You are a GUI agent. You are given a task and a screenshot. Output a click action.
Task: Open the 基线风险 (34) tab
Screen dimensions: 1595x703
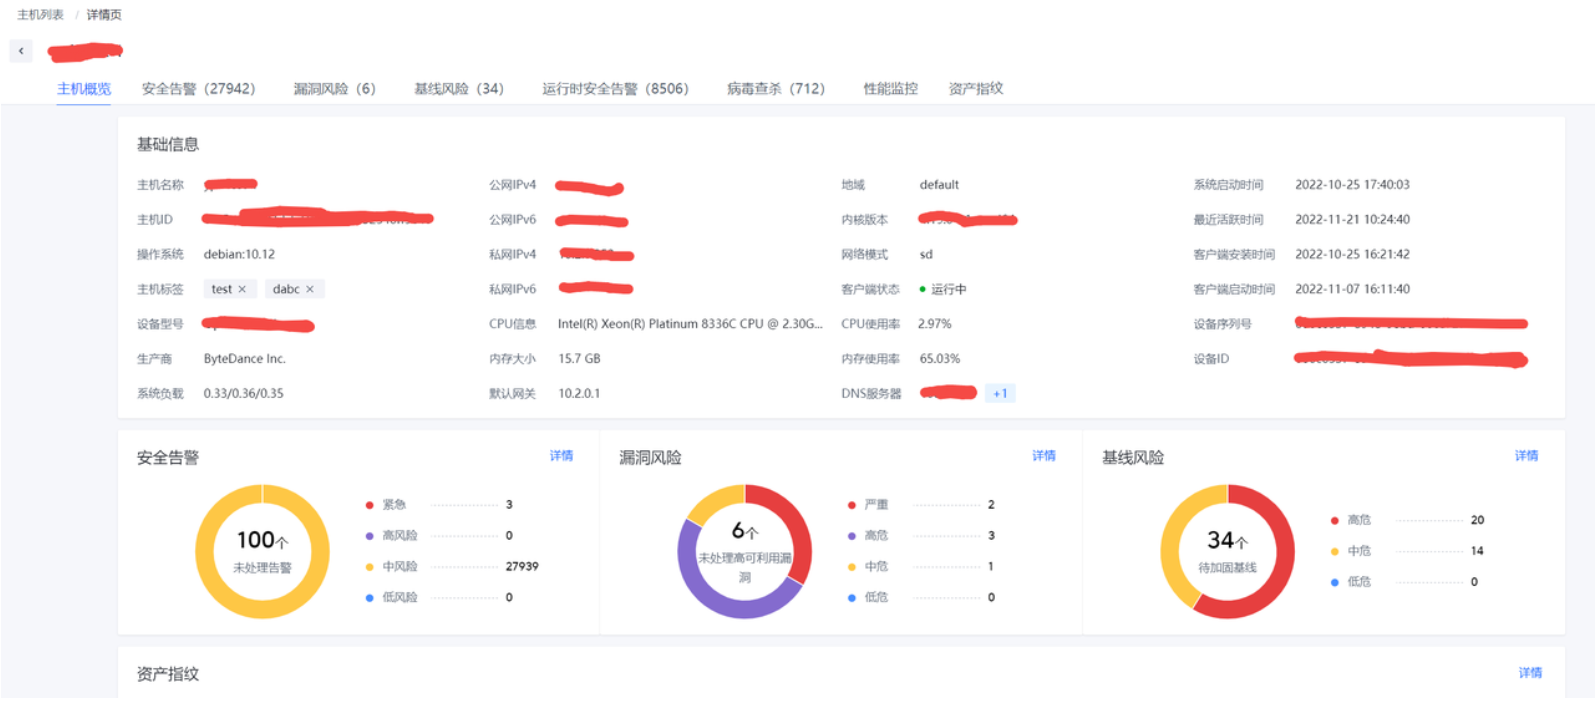click(x=459, y=89)
